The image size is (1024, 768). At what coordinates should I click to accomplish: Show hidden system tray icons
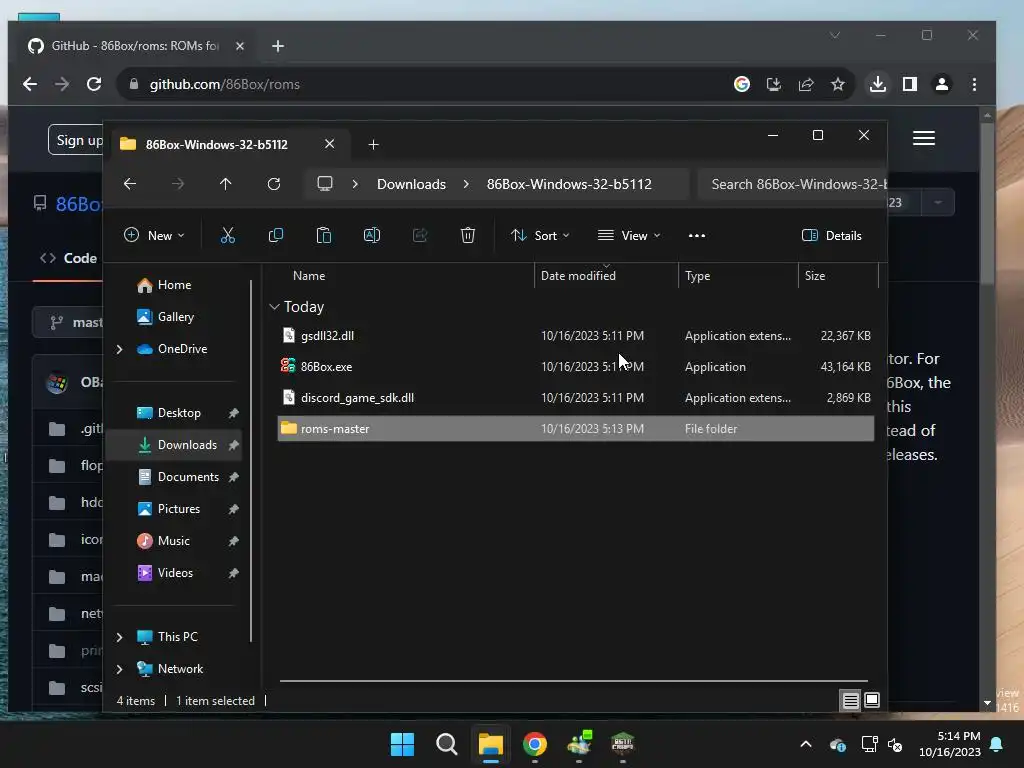pyautogui.click(x=806, y=744)
